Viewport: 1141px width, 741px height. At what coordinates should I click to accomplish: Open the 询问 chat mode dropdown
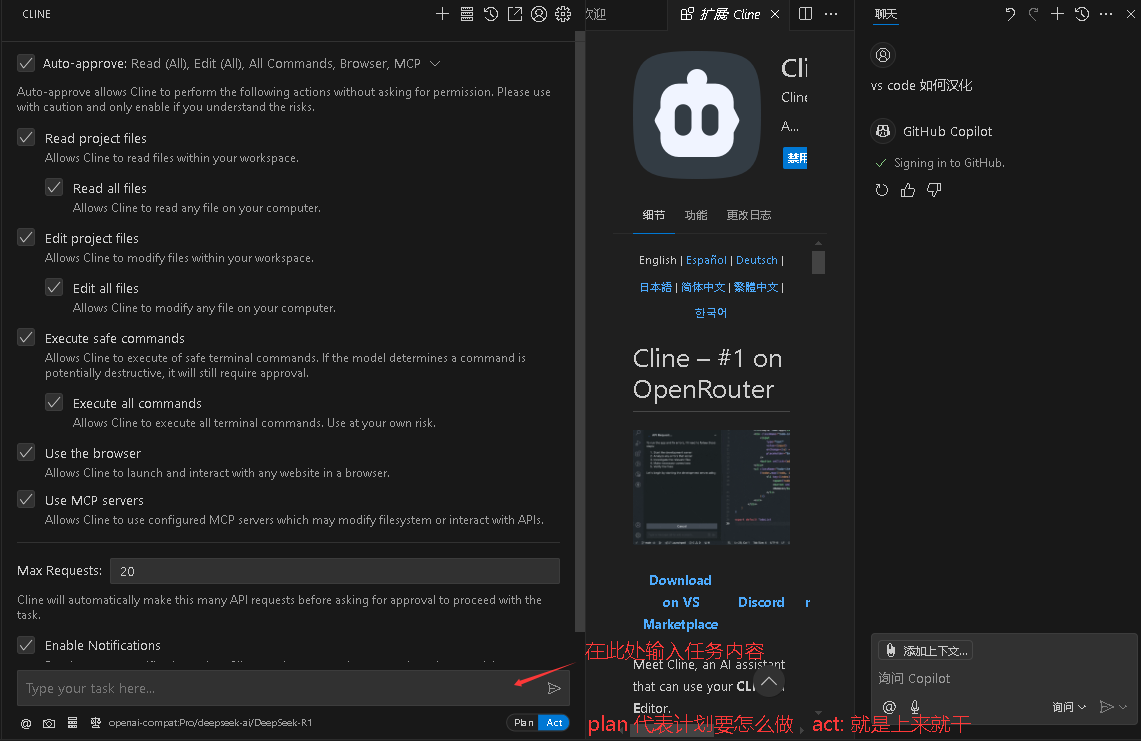pos(1069,707)
